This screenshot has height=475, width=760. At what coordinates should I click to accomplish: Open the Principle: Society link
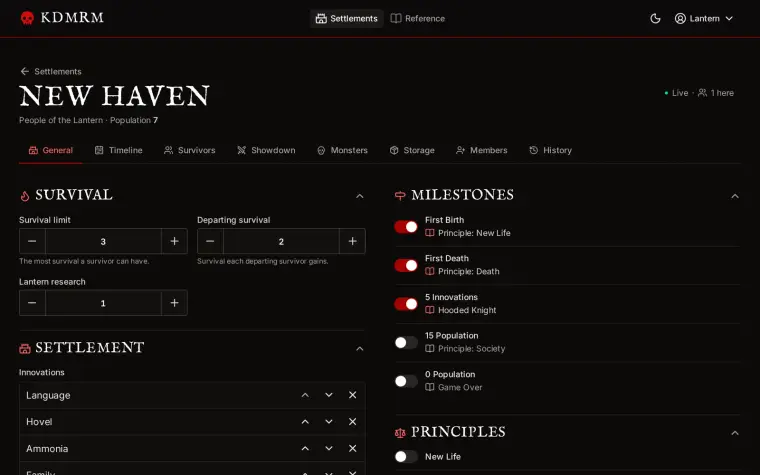(472, 348)
